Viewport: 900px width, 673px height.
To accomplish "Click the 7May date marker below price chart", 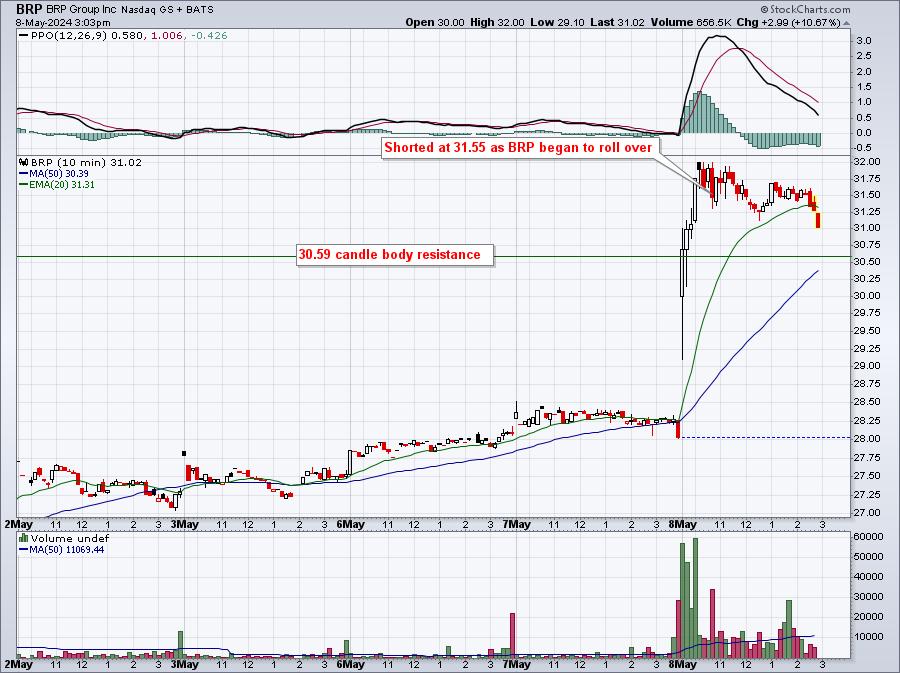I will (x=517, y=524).
